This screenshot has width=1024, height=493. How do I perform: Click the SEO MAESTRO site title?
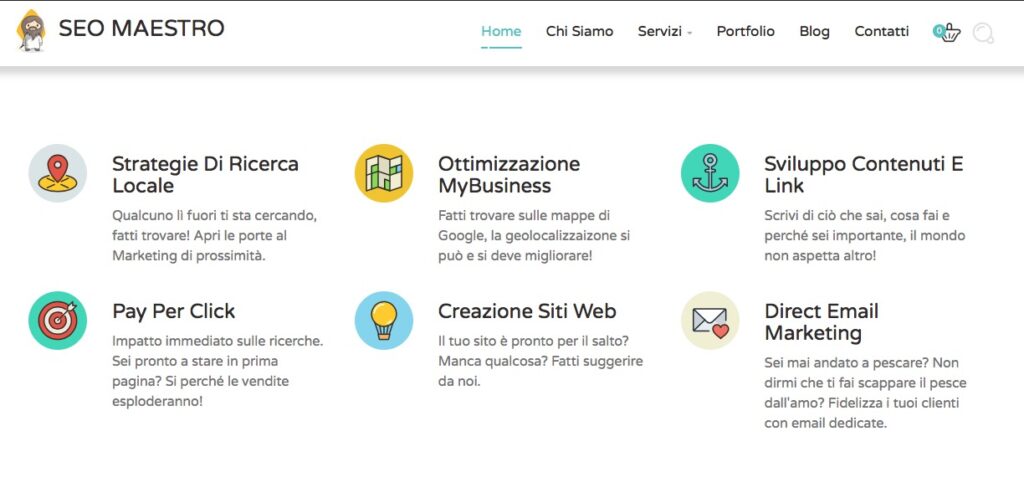point(141,29)
